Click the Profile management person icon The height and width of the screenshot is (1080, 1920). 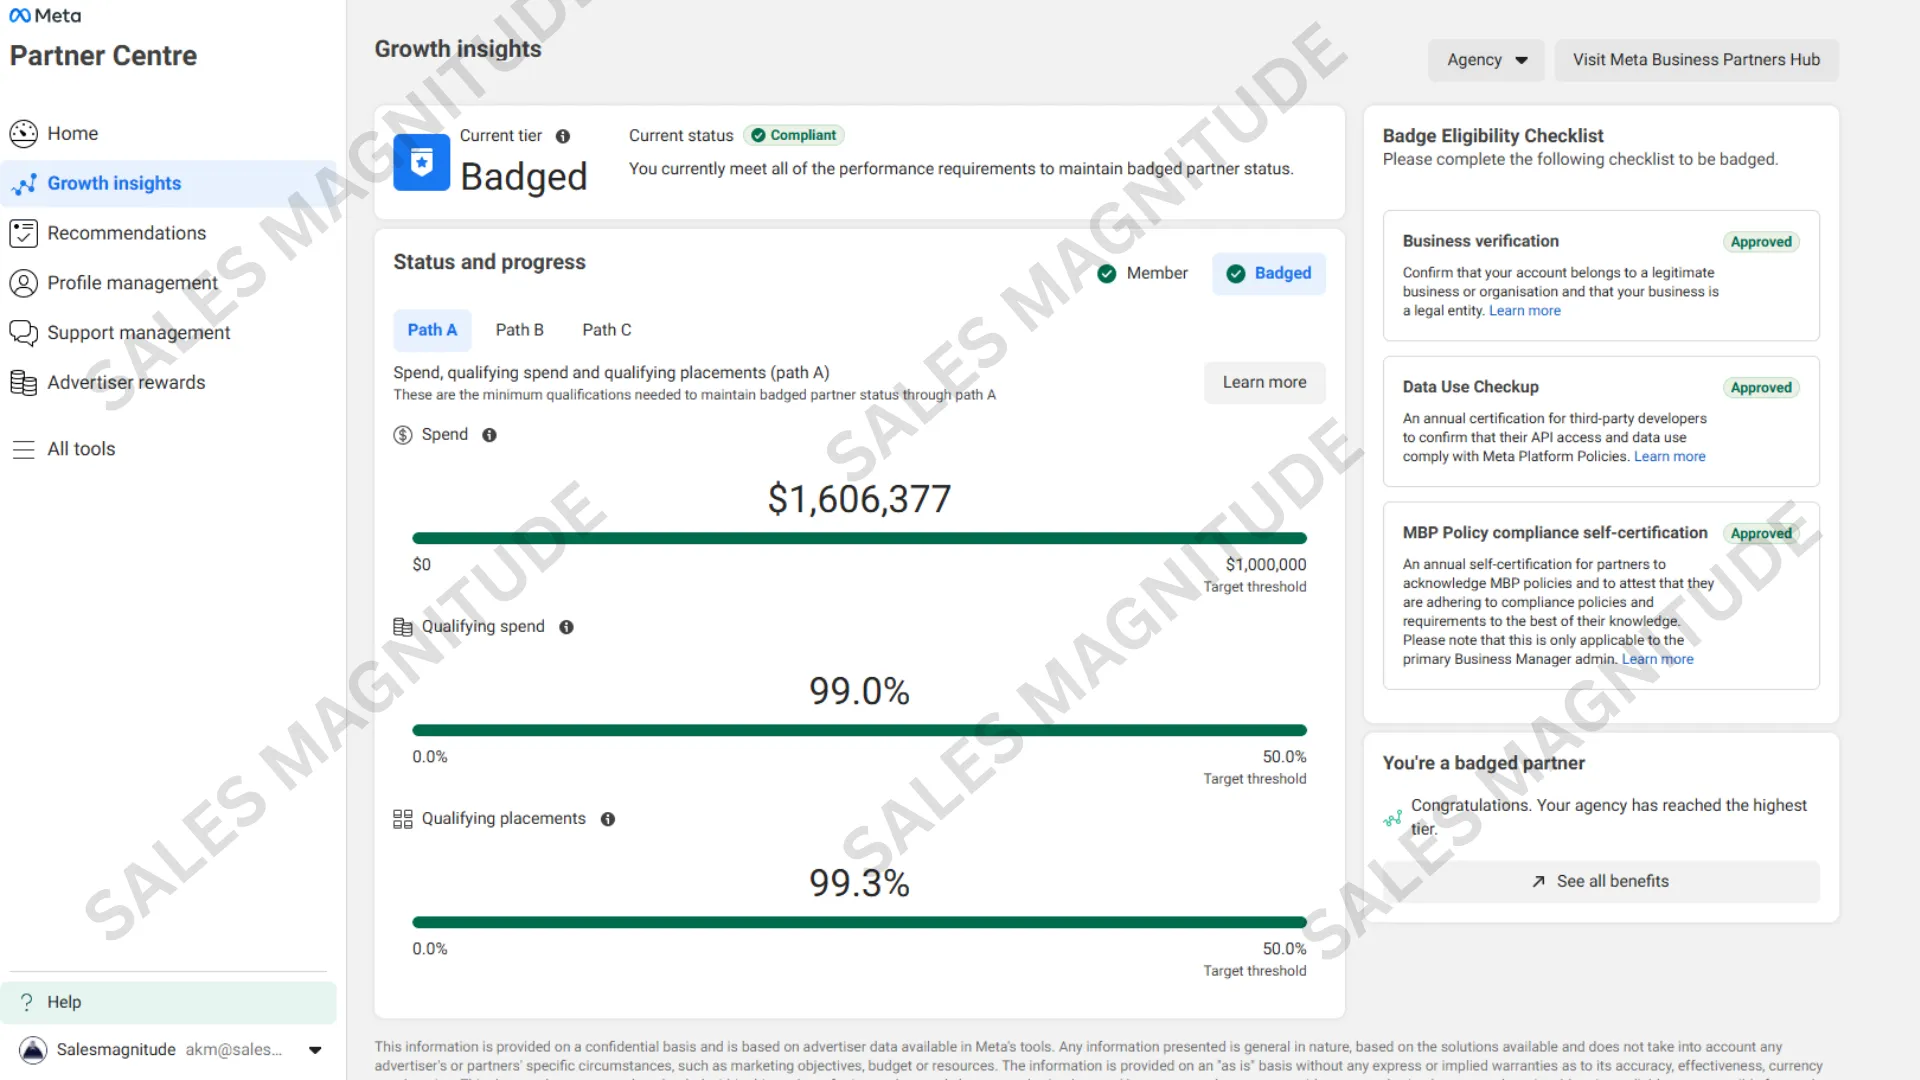click(23, 283)
